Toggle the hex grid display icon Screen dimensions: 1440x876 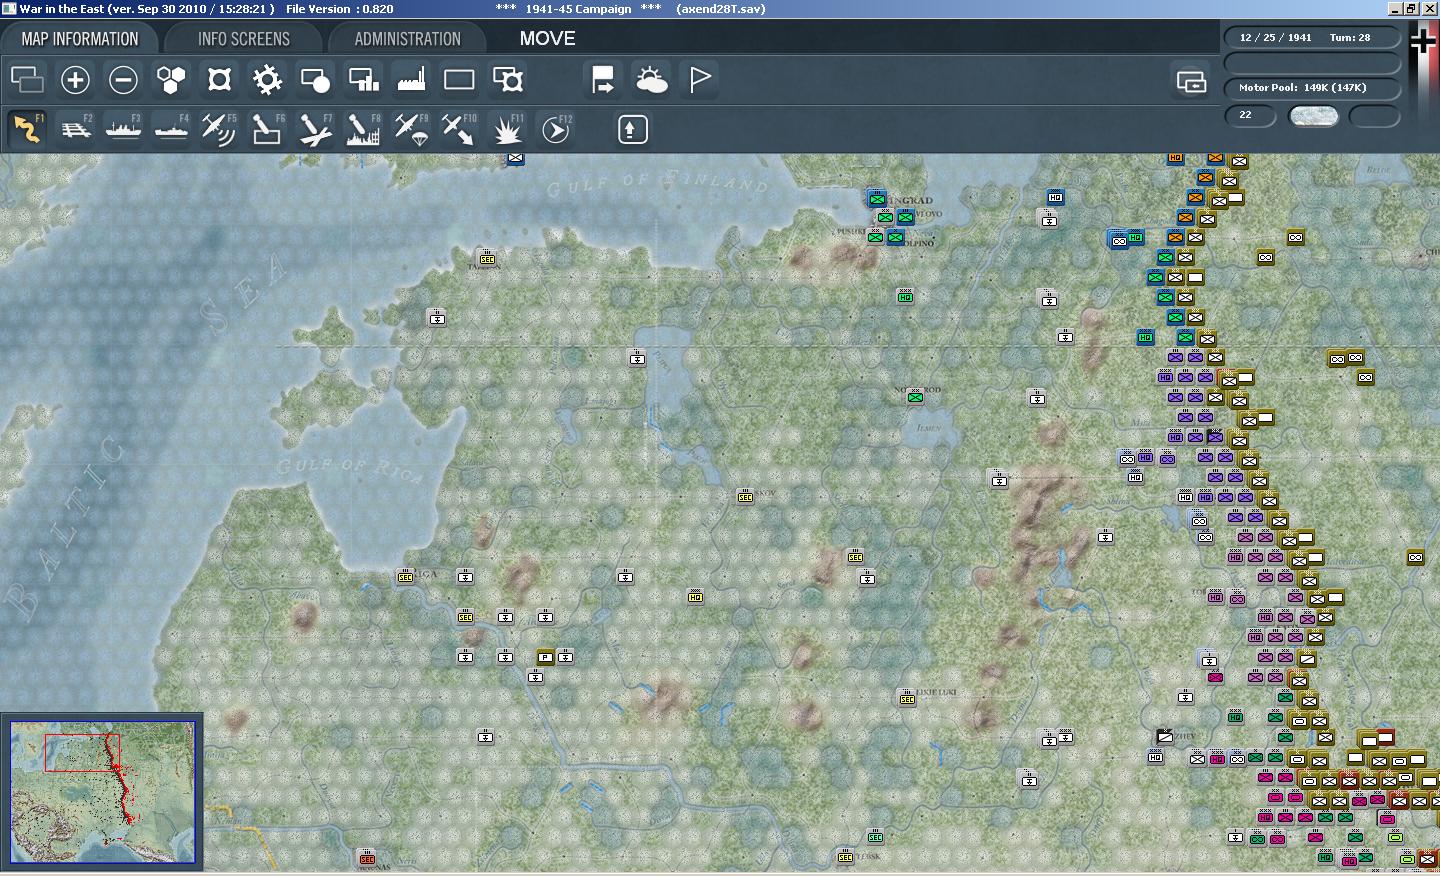click(171, 79)
